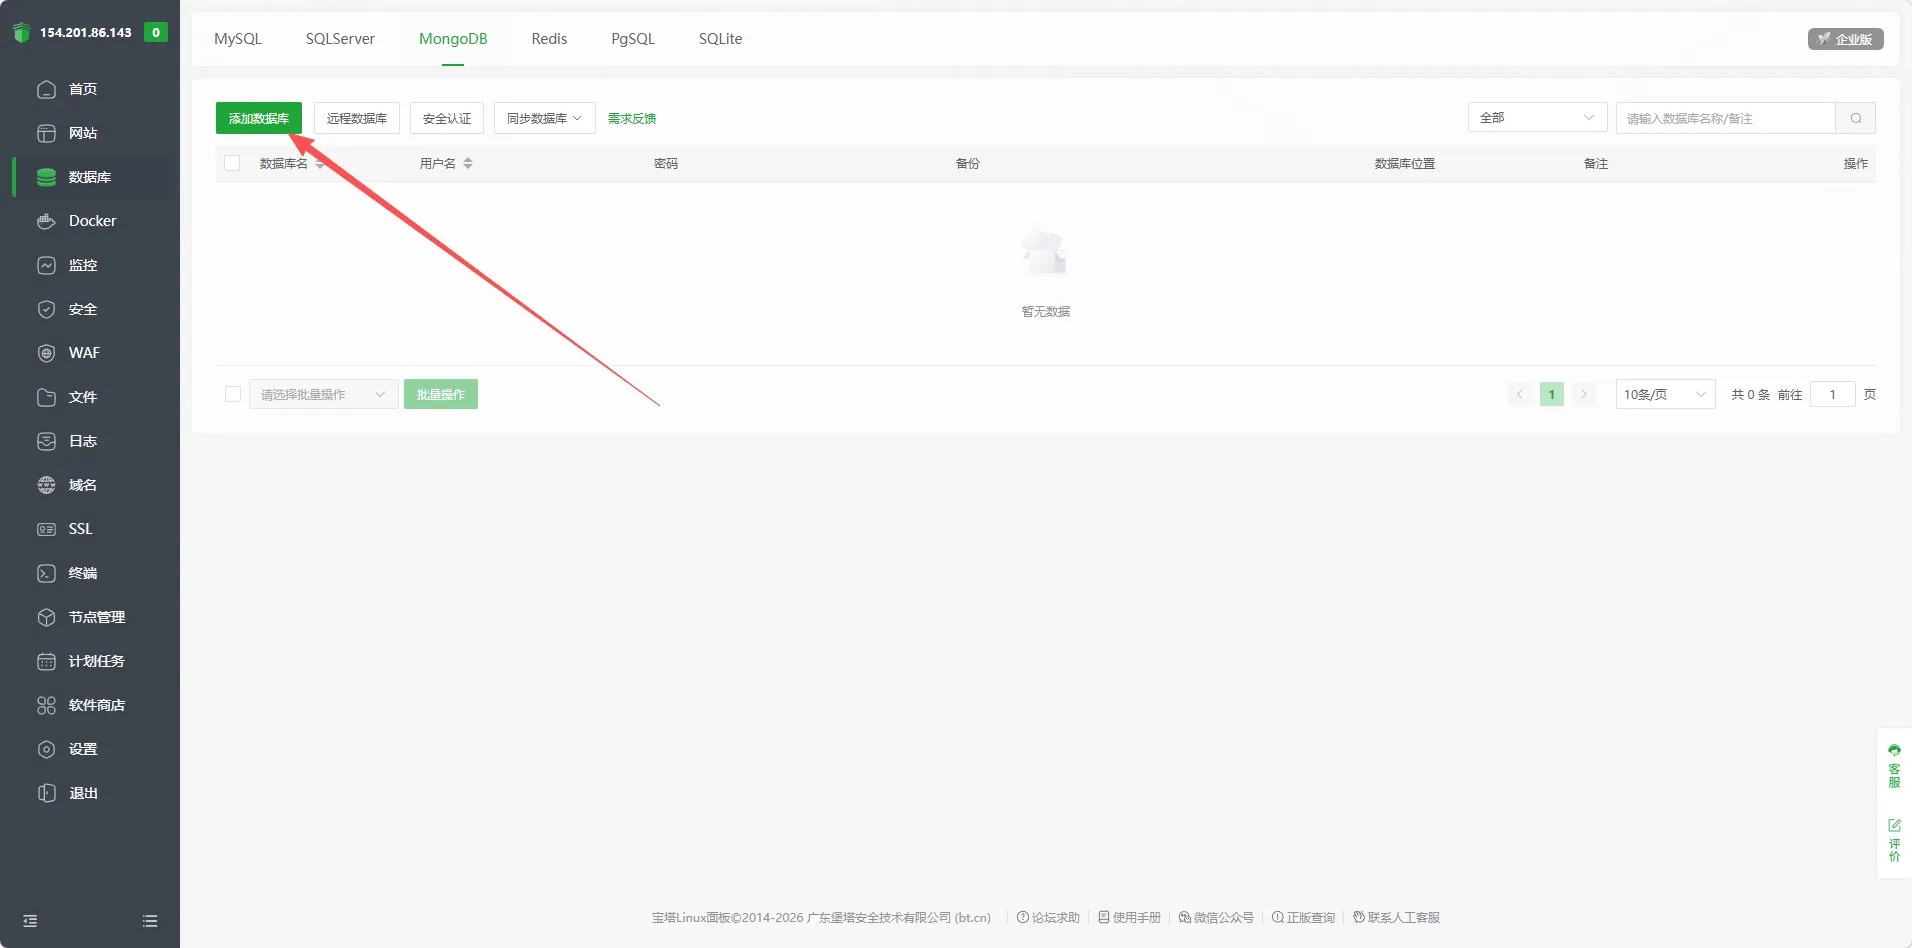This screenshot has width=1912, height=948.
Task: Click the search magnifier icon
Action: [1855, 118]
